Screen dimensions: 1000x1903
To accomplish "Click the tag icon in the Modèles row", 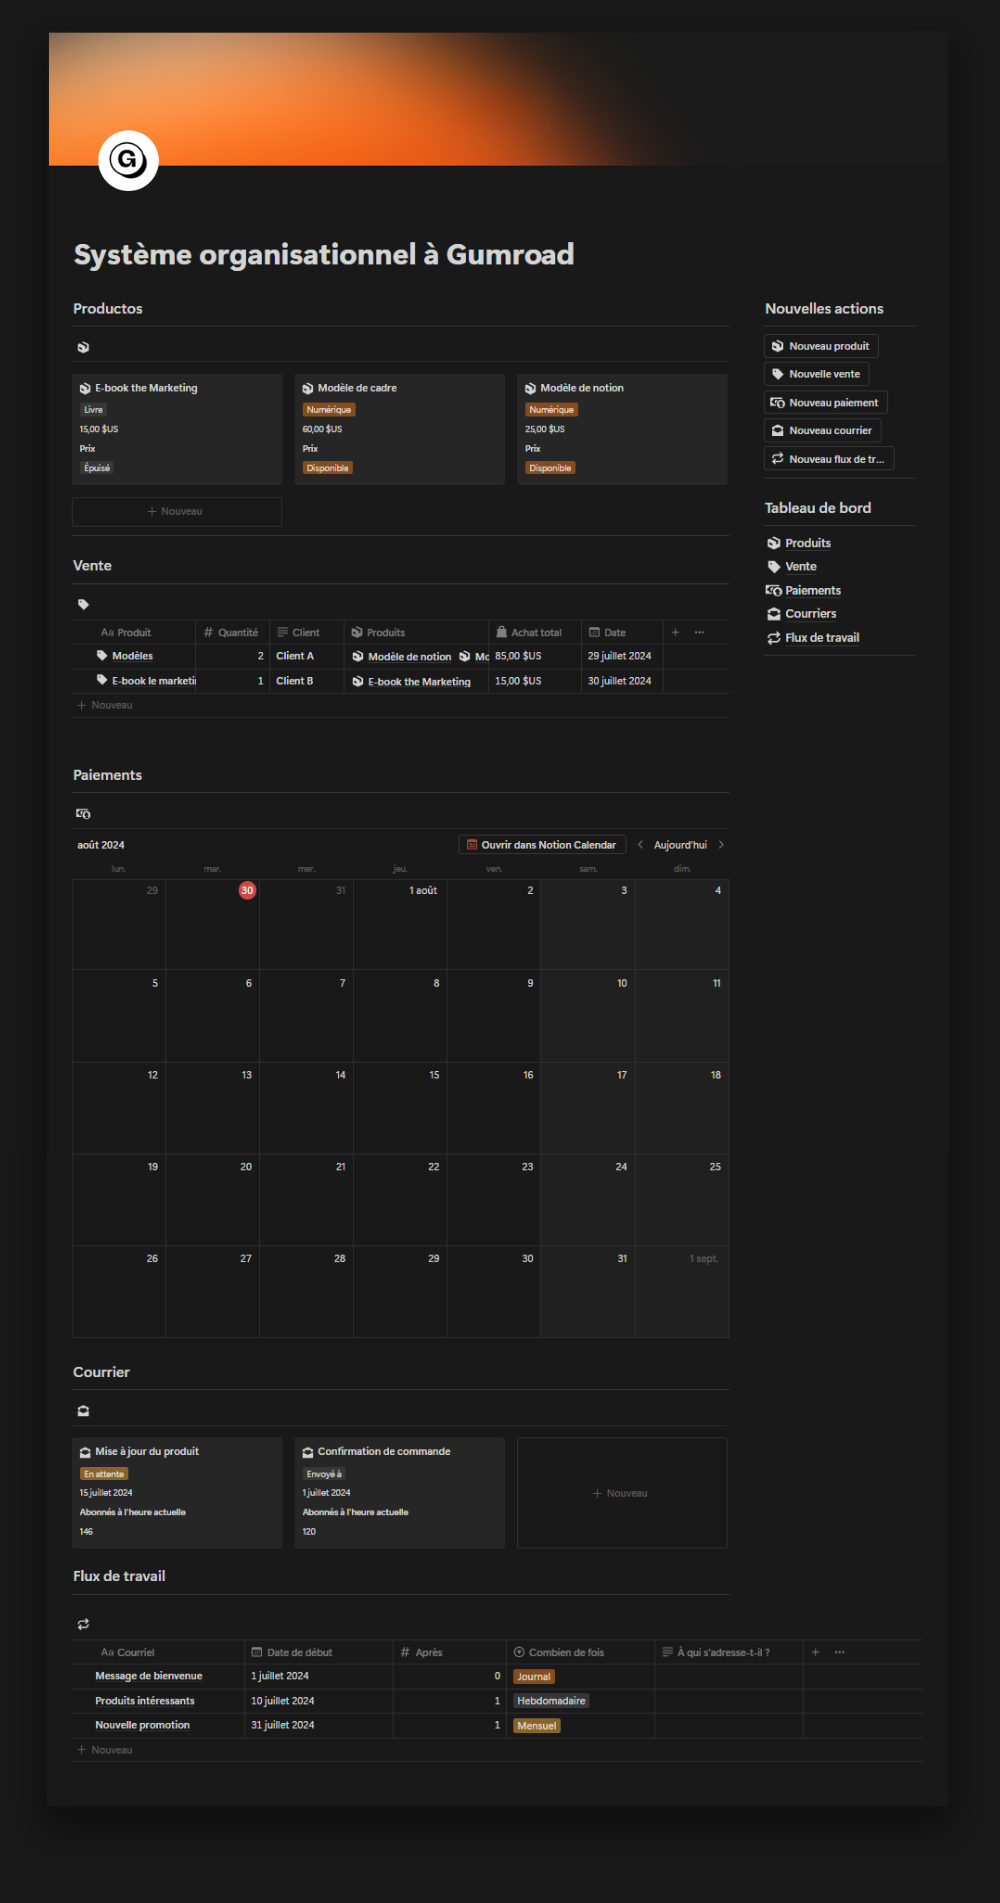I will pyautogui.click(x=102, y=655).
